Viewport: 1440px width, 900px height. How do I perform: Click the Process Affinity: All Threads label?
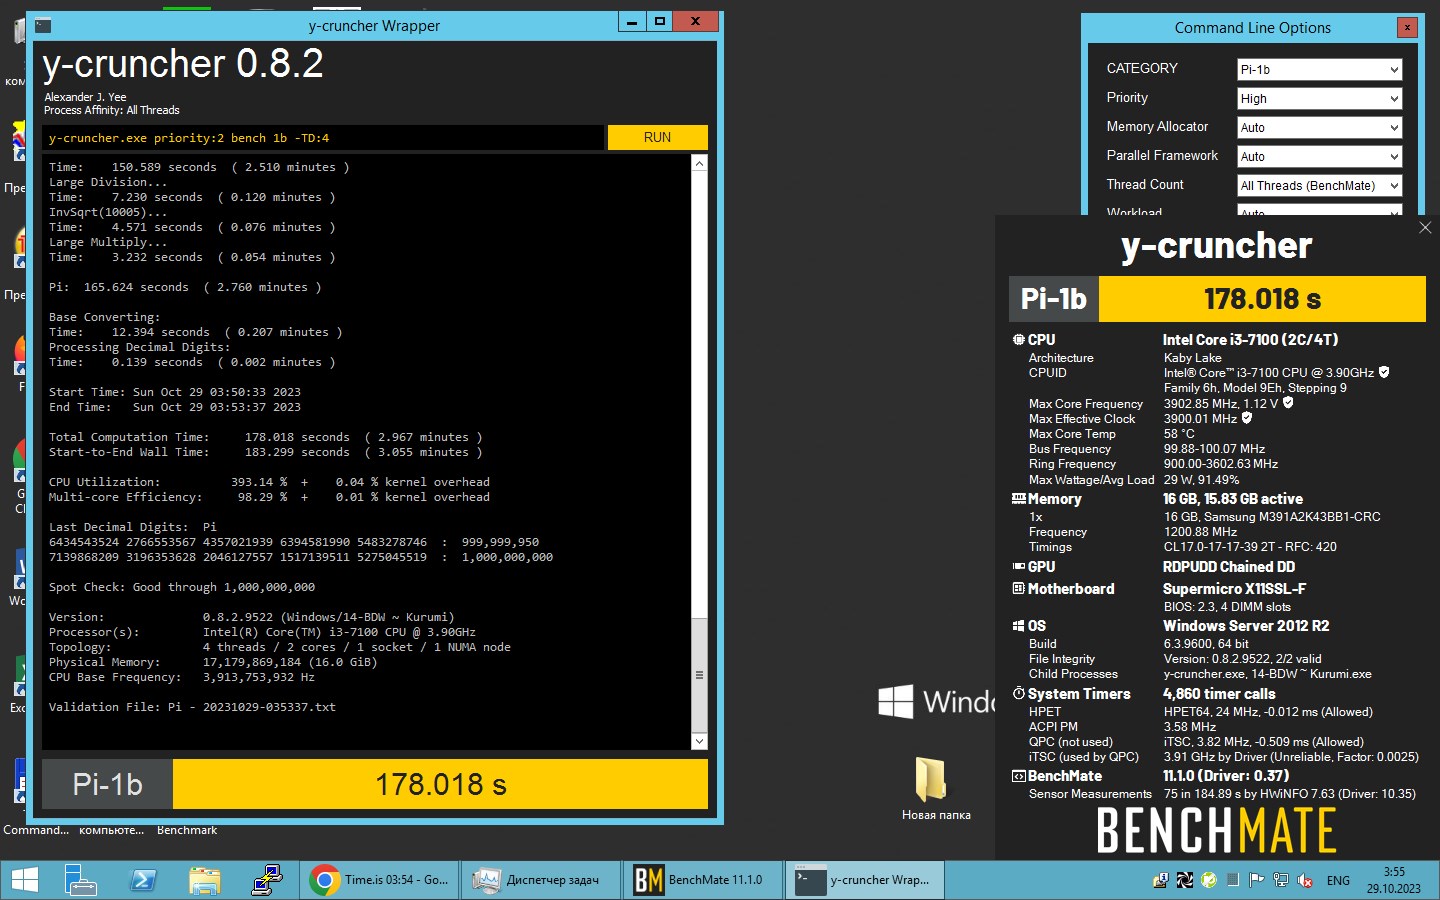[112, 110]
